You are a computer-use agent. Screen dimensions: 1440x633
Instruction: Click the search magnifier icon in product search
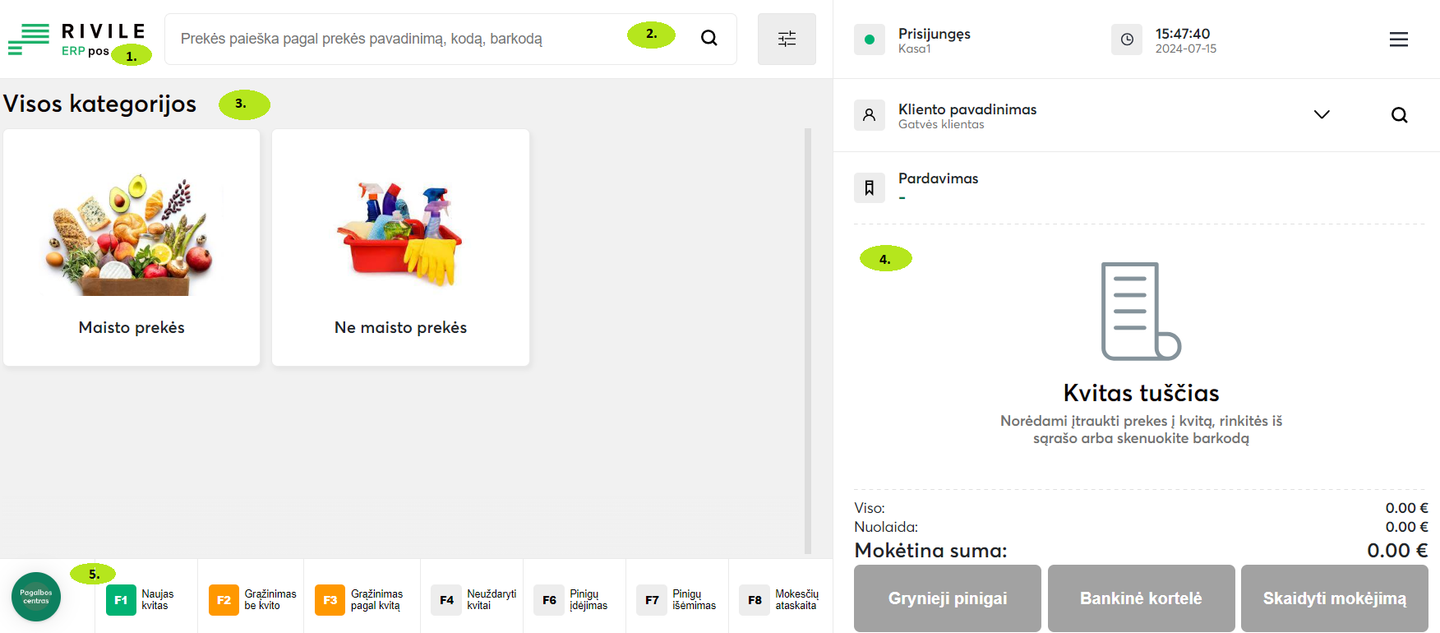tap(708, 39)
